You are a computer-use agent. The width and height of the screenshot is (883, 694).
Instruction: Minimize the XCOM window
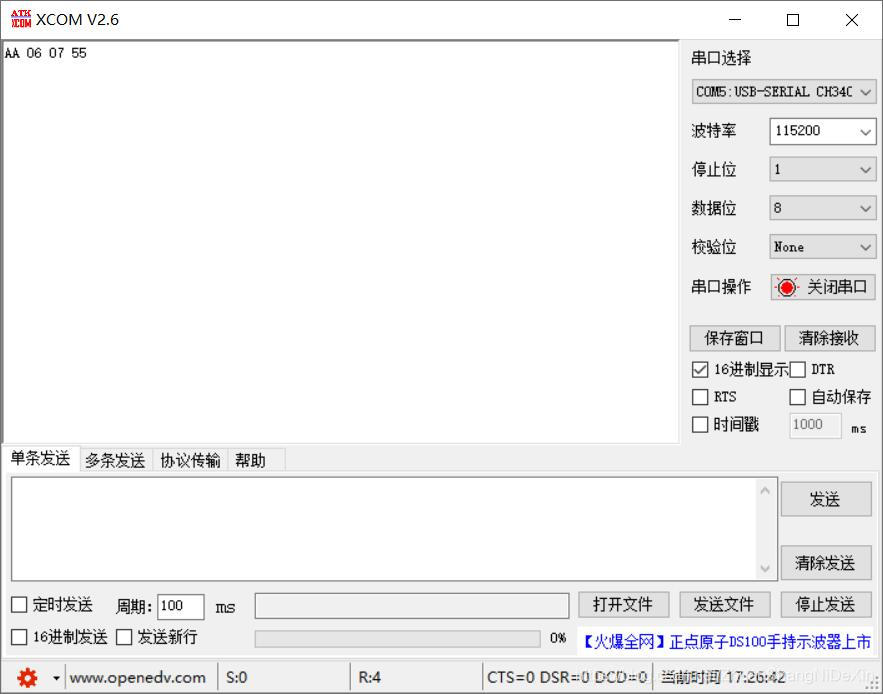coord(735,20)
